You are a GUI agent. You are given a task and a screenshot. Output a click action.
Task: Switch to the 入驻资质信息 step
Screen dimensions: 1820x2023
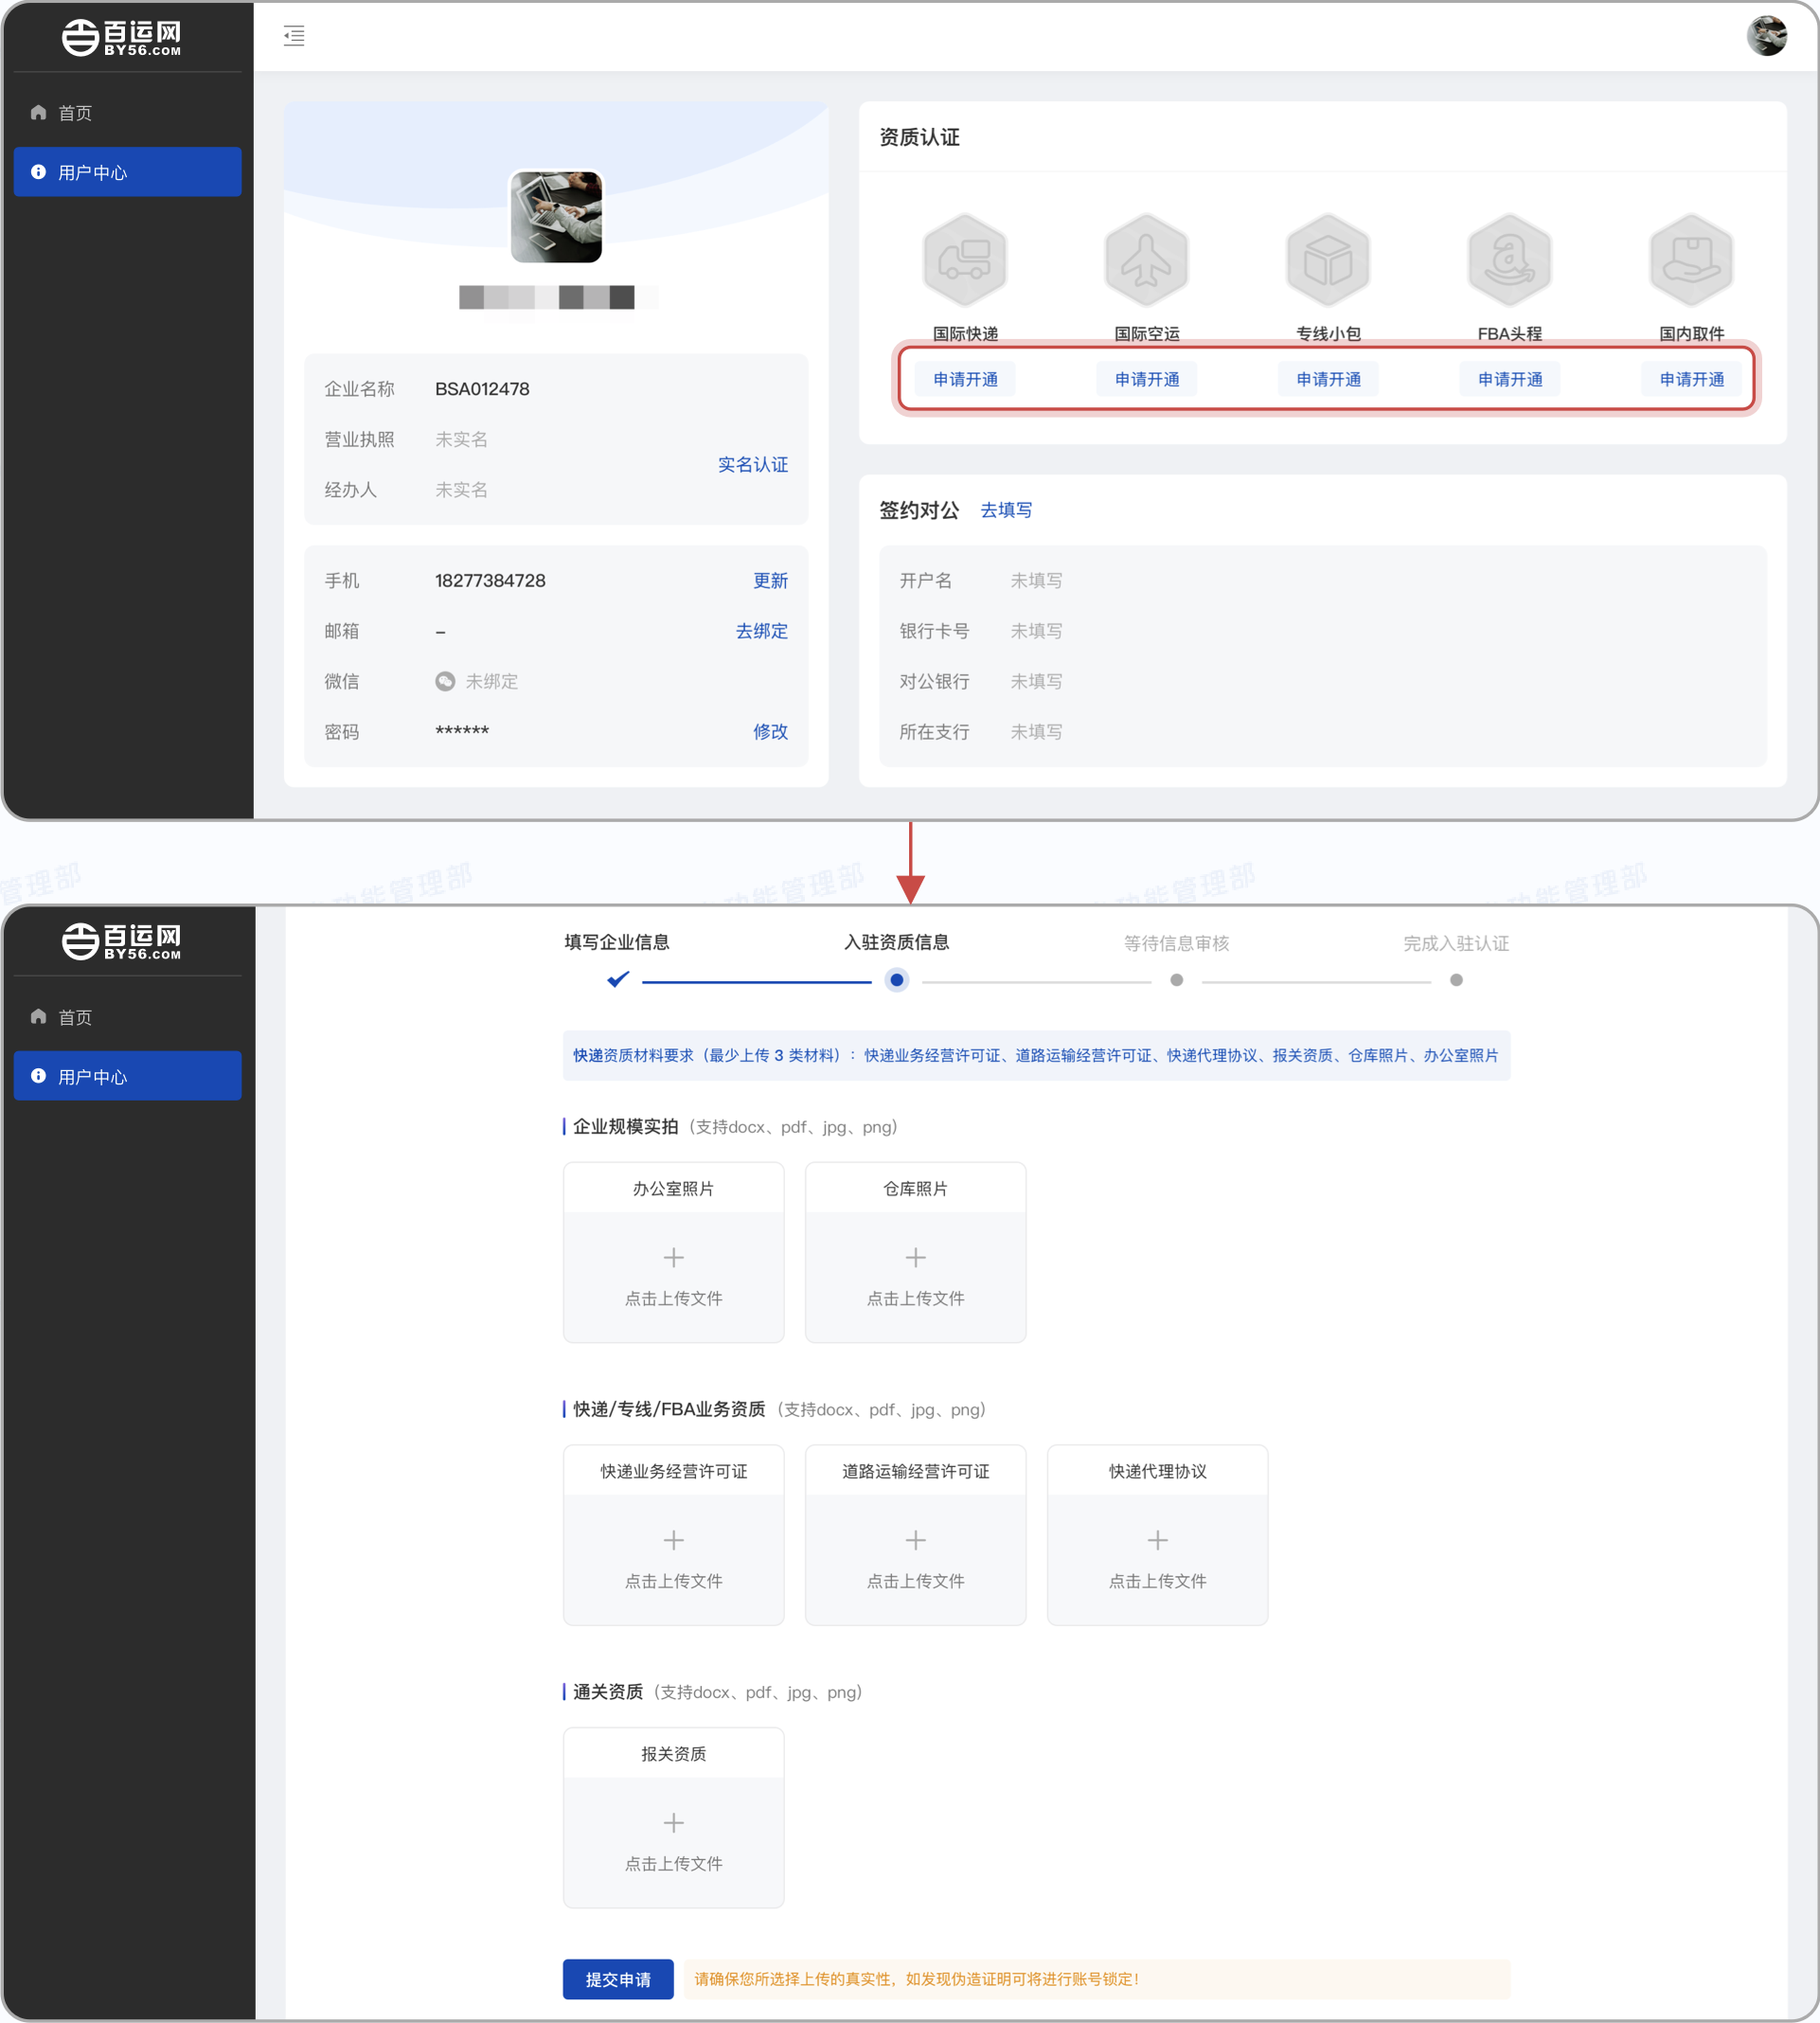point(896,942)
